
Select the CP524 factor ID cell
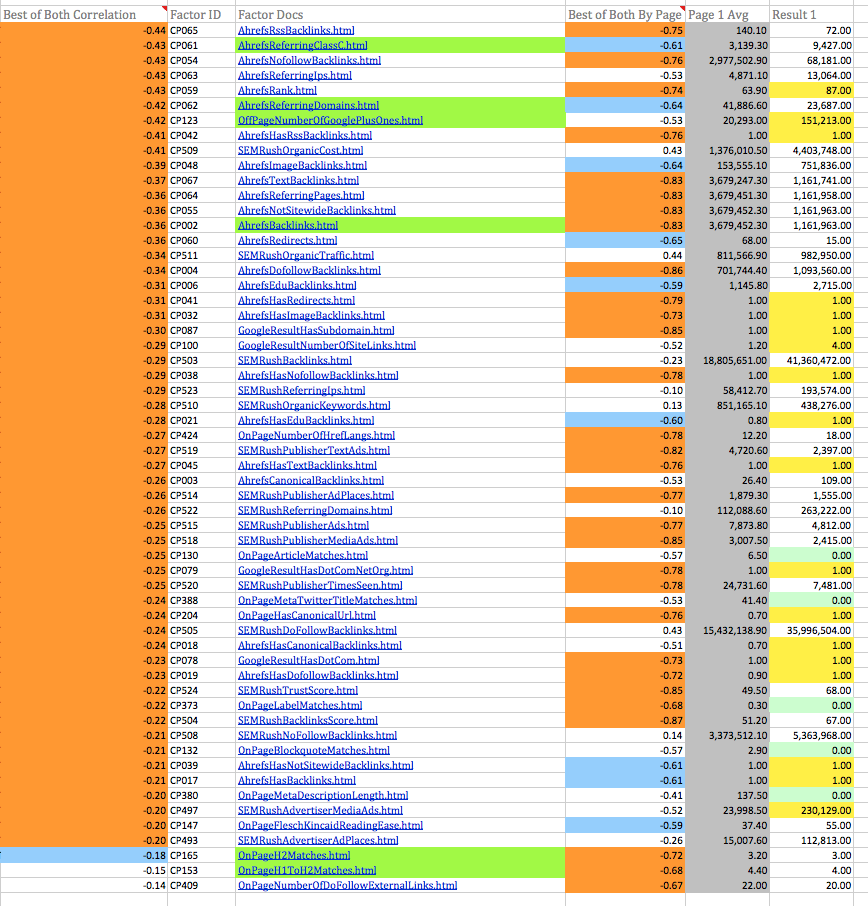click(202, 692)
